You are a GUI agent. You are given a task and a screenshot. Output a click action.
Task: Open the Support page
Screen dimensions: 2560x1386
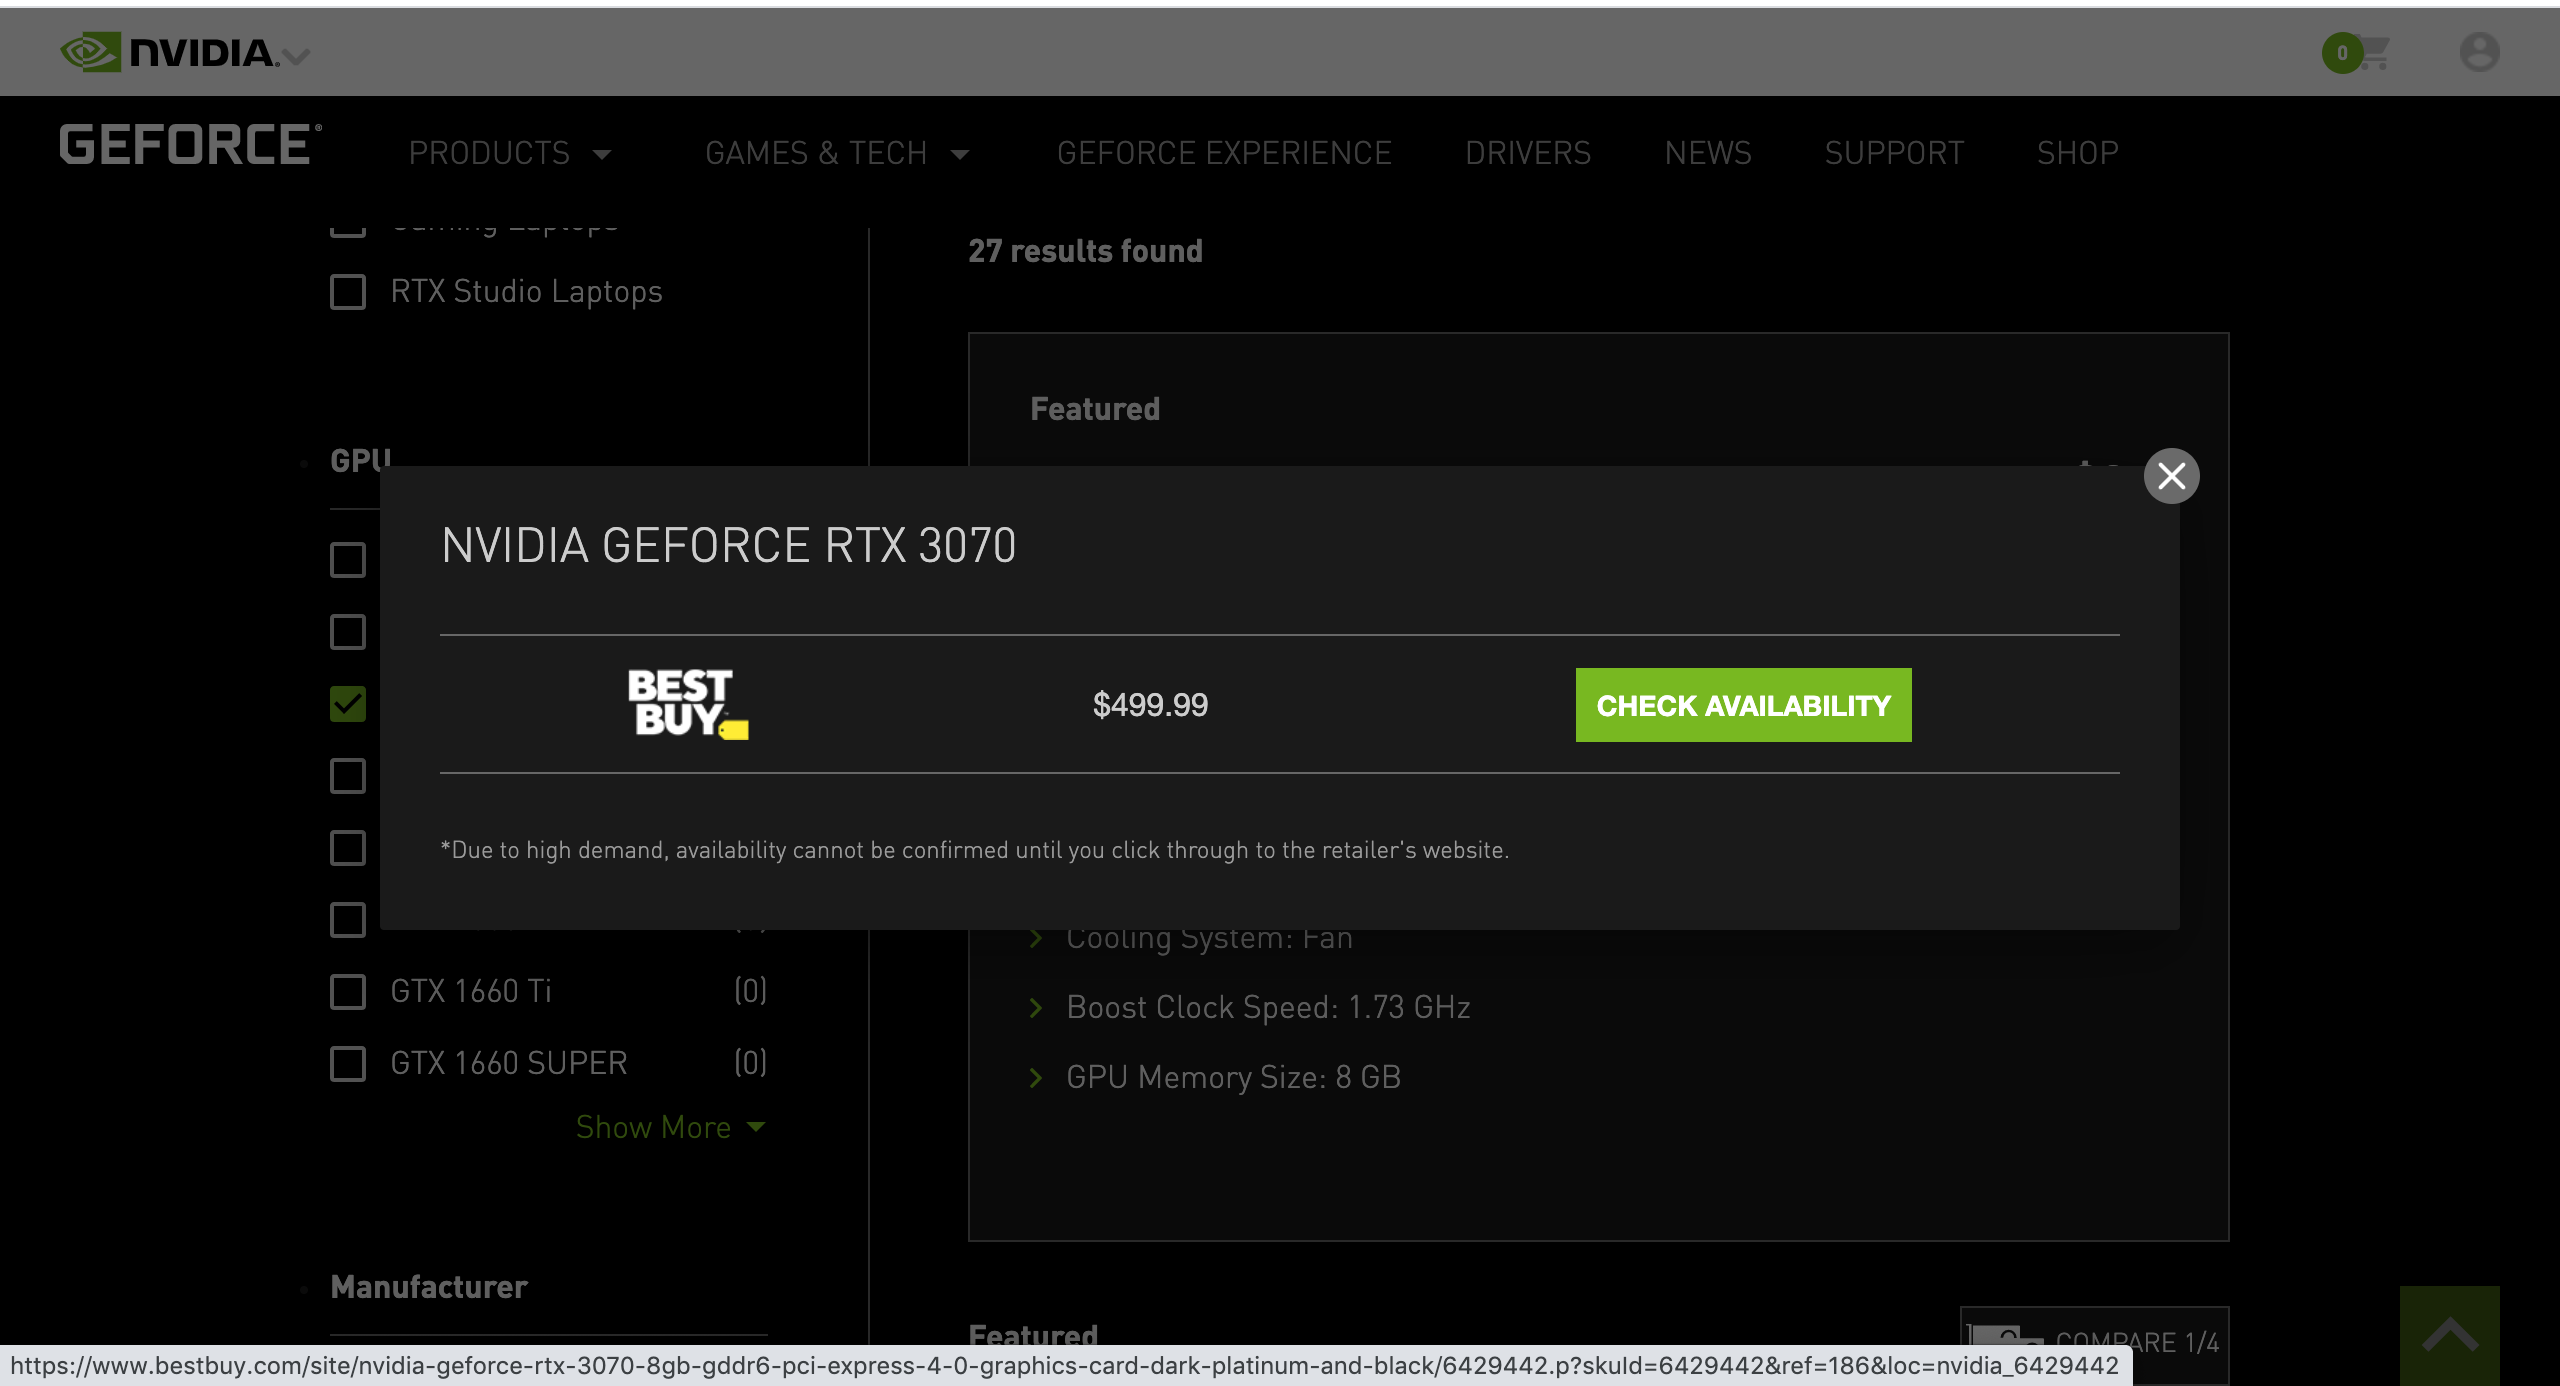pyautogui.click(x=1894, y=153)
